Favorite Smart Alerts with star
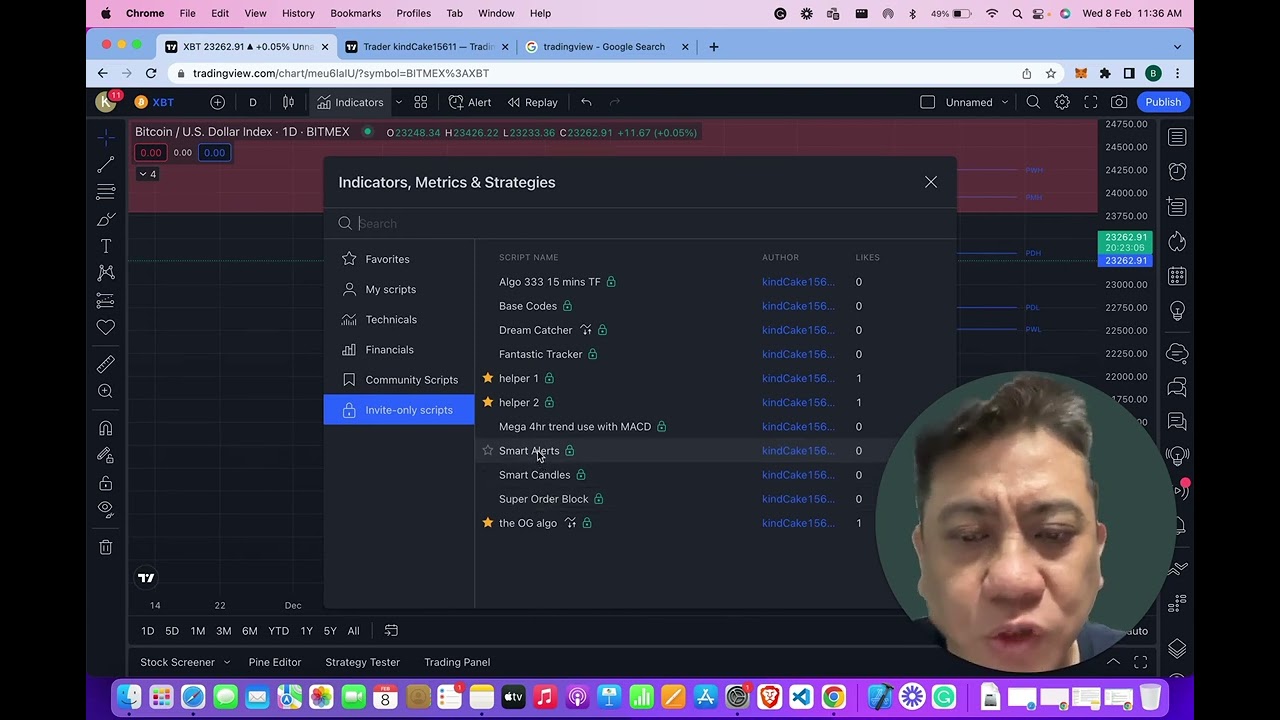The height and width of the screenshot is (720, 1280). [x=488, y=451]
